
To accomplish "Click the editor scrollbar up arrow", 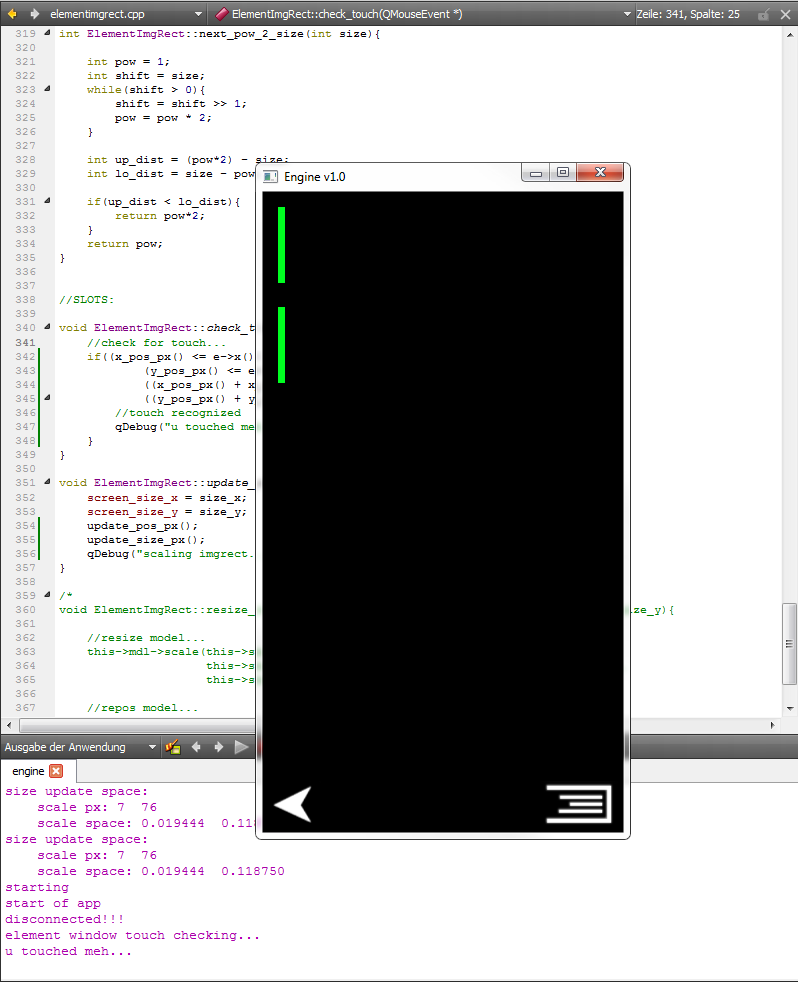I will point(790,35).
